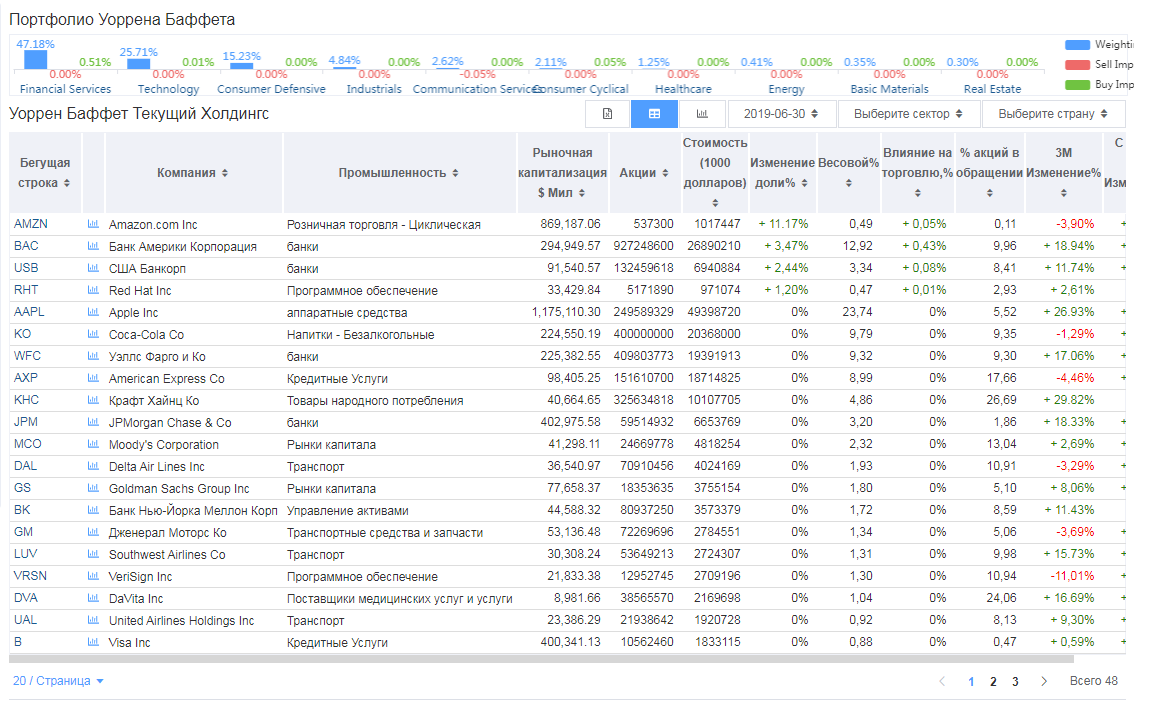Open chart icon for Visa Inc
1152x704 pixels.
pyautogui.click(x=93, y=642)
